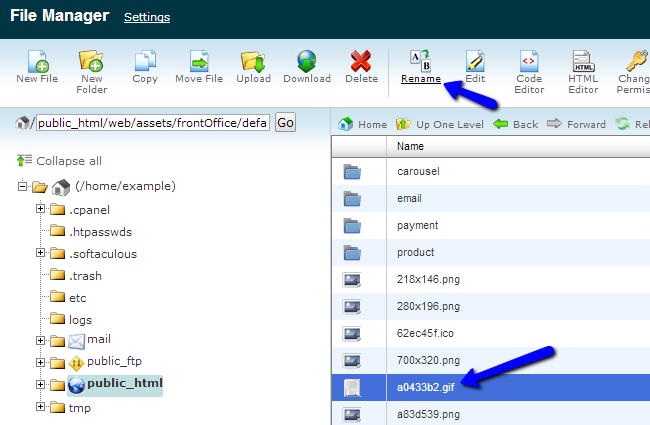
Task: Select the email folder name
Action: pos(409,198)
